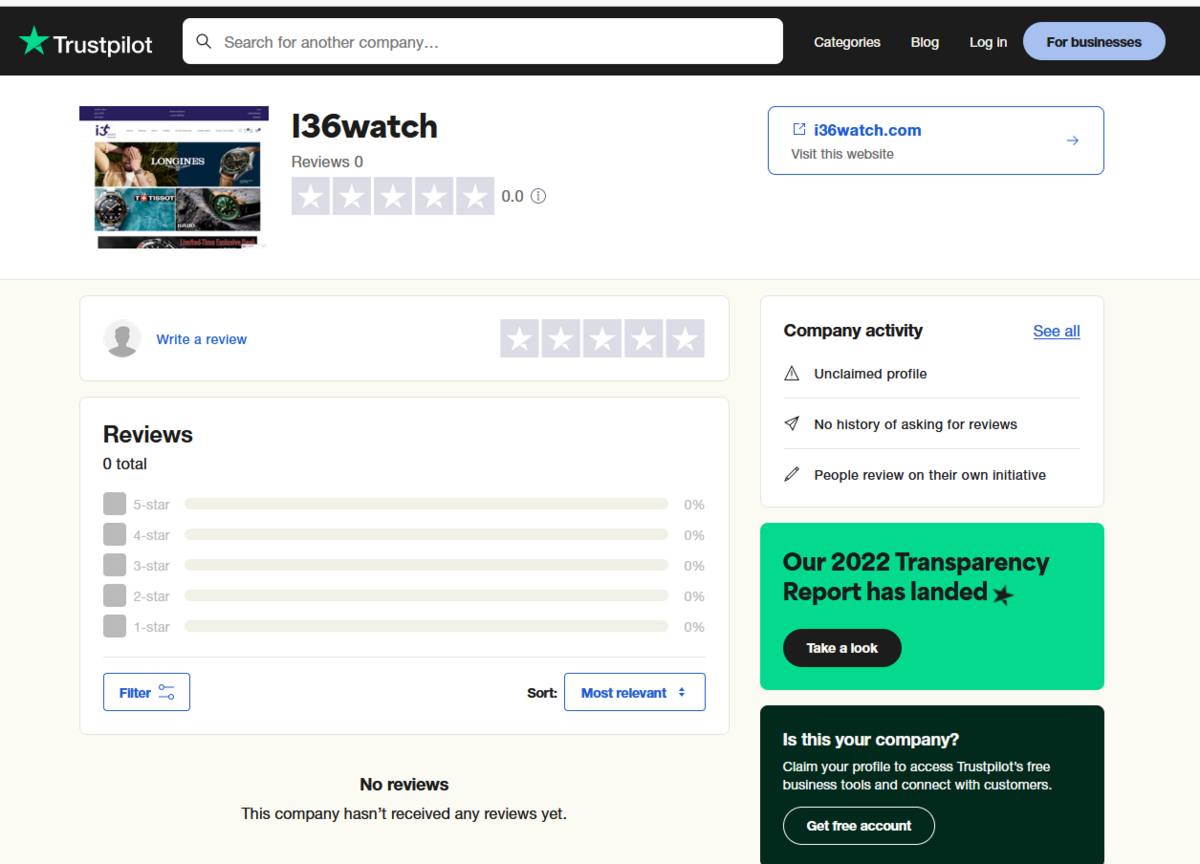Rate three stars in Write a review
Image resolution: width=1200 pixels, height=864 pixels.
602,339
